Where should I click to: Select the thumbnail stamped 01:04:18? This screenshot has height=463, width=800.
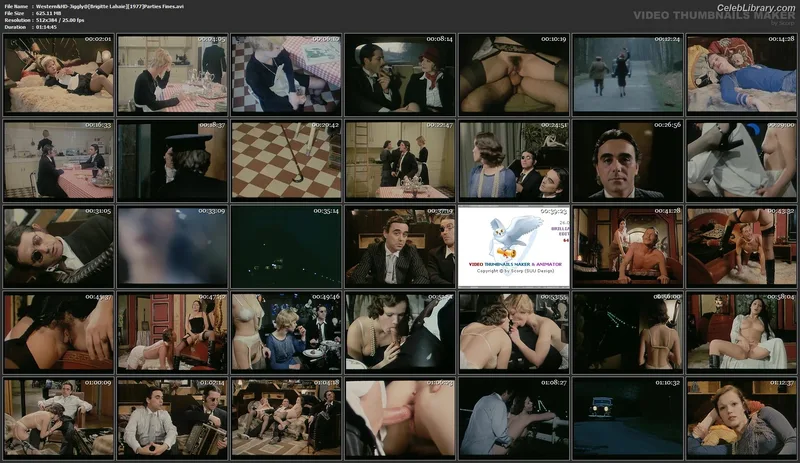286,418
